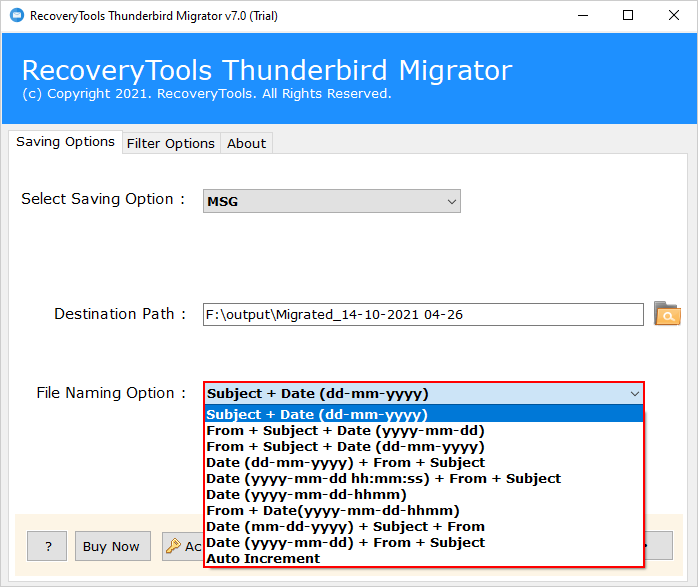This screenshot has width=698, height=587.
Task: Select Date (mm-dd-yyyy) + Subject + From
Action: coord(423,526)
